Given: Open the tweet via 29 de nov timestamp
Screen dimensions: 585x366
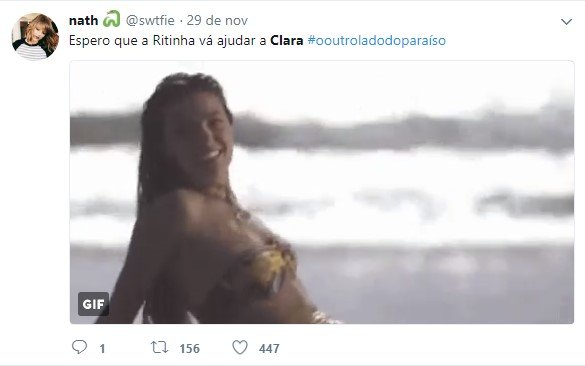Looking at the screenshot, I should click(217, 20).
